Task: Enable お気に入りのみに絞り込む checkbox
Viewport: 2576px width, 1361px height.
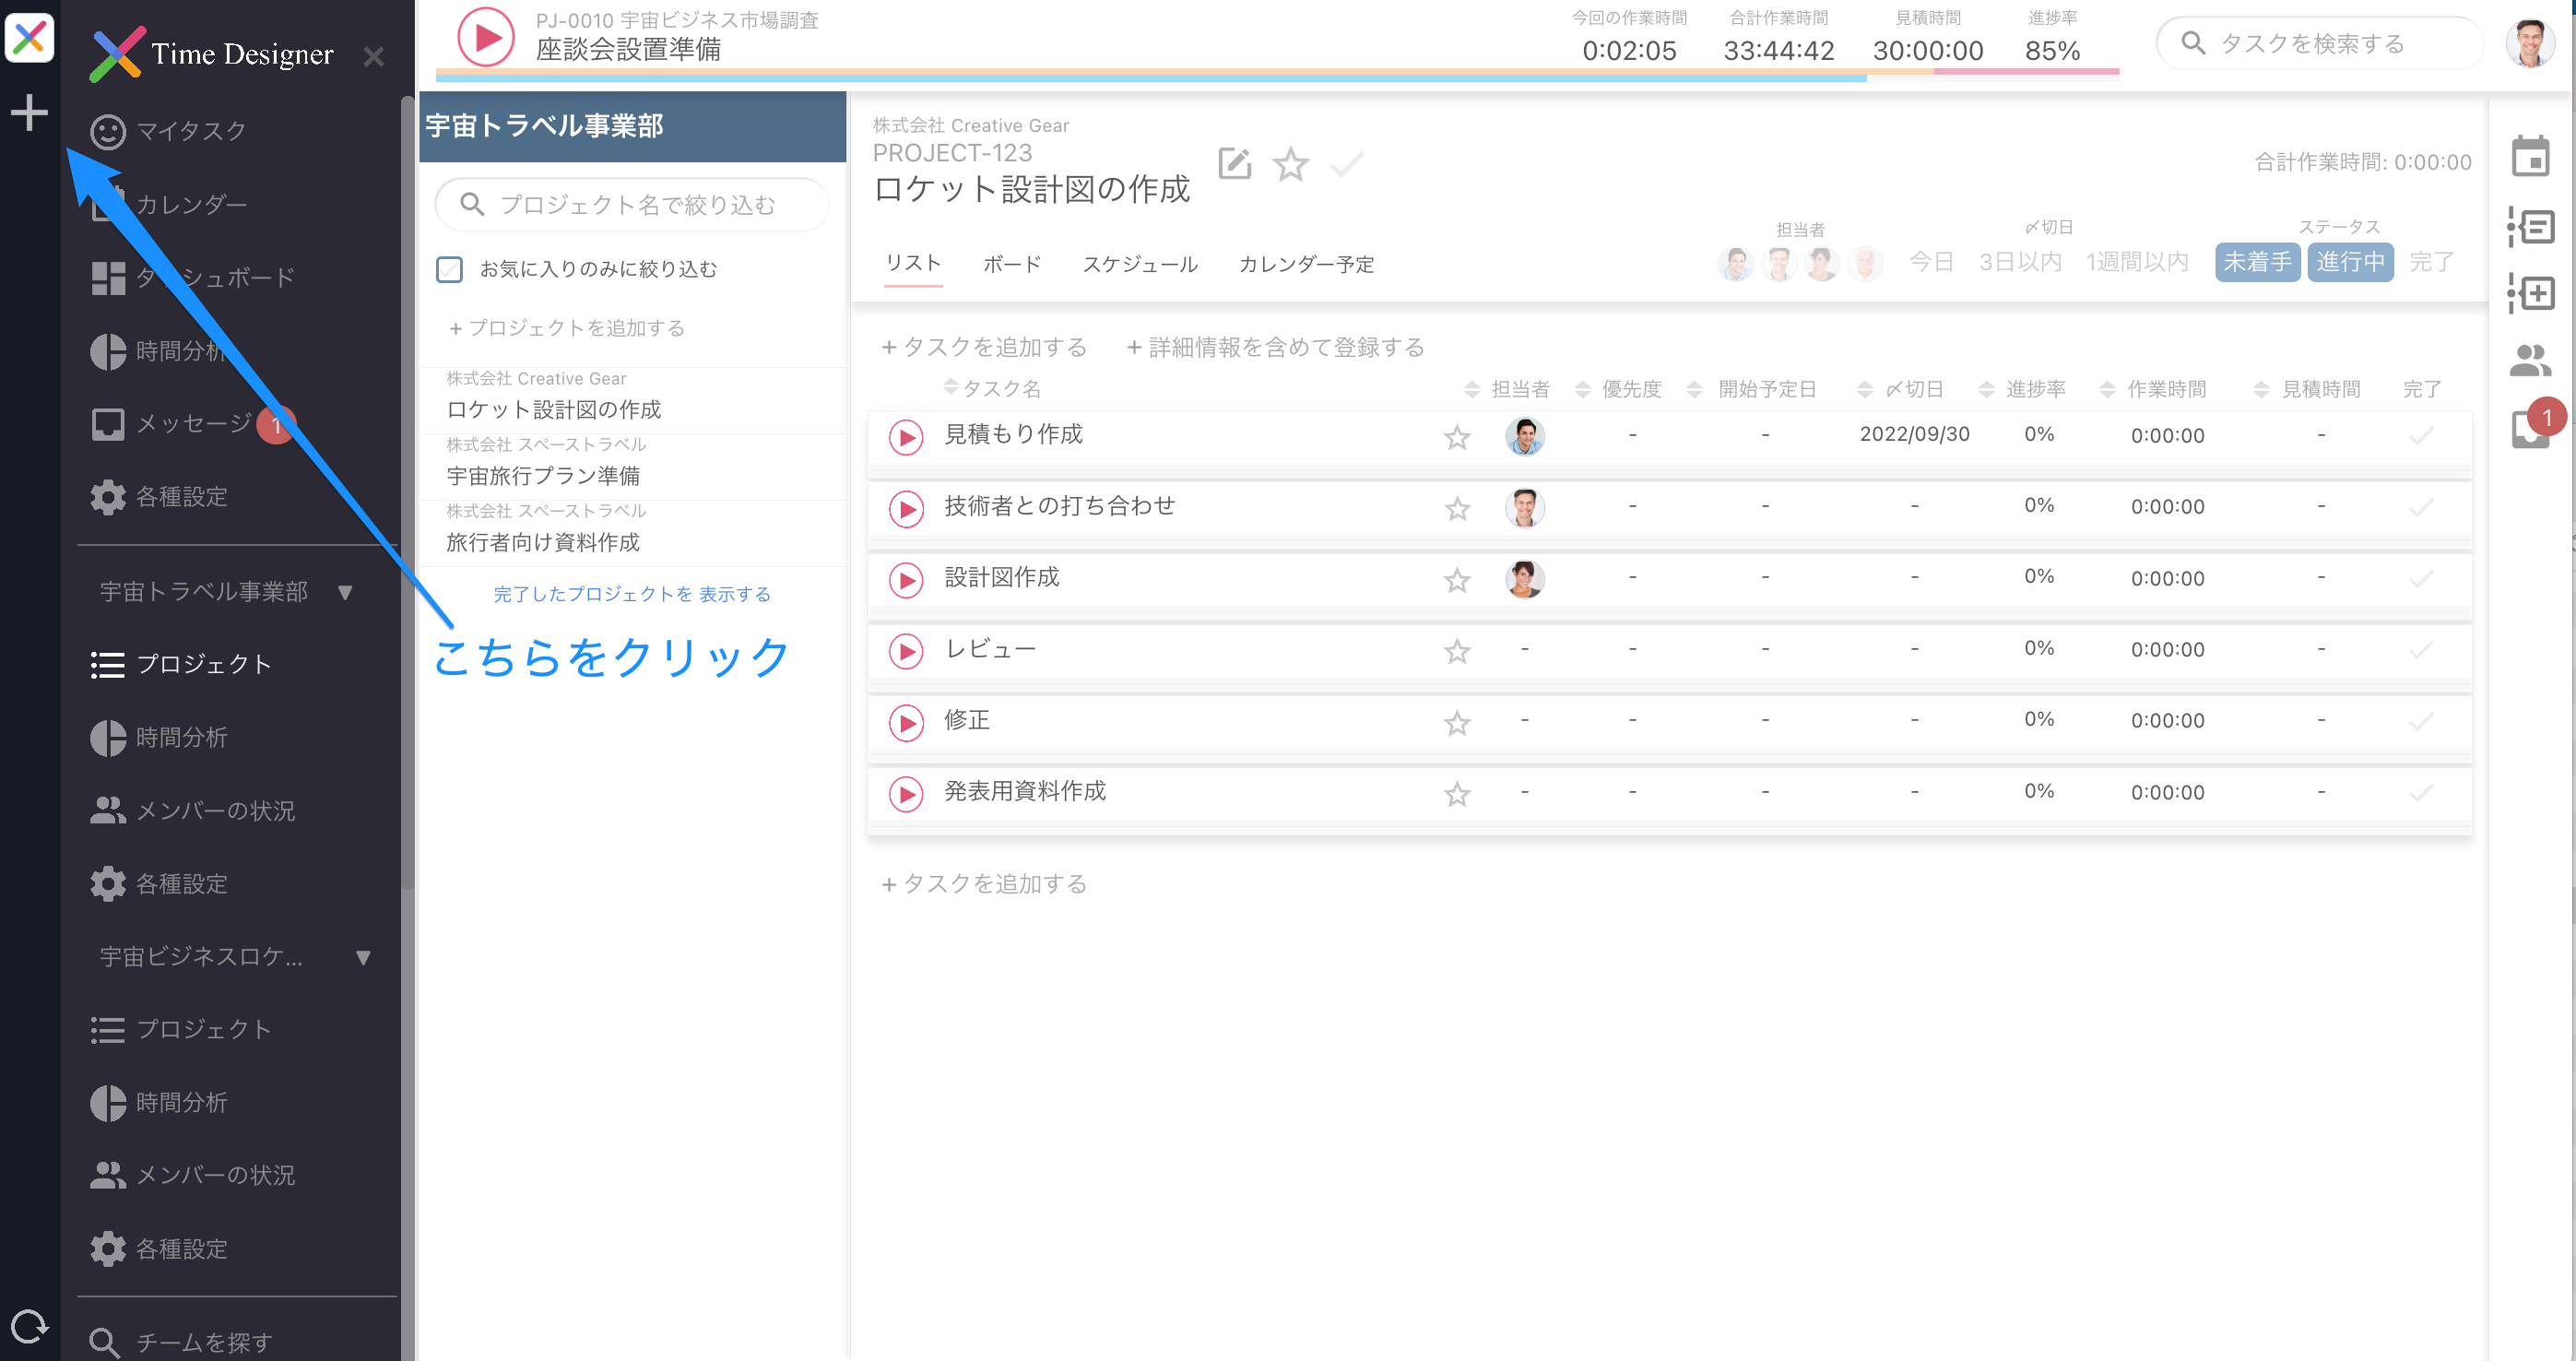Action: [450, 269]
